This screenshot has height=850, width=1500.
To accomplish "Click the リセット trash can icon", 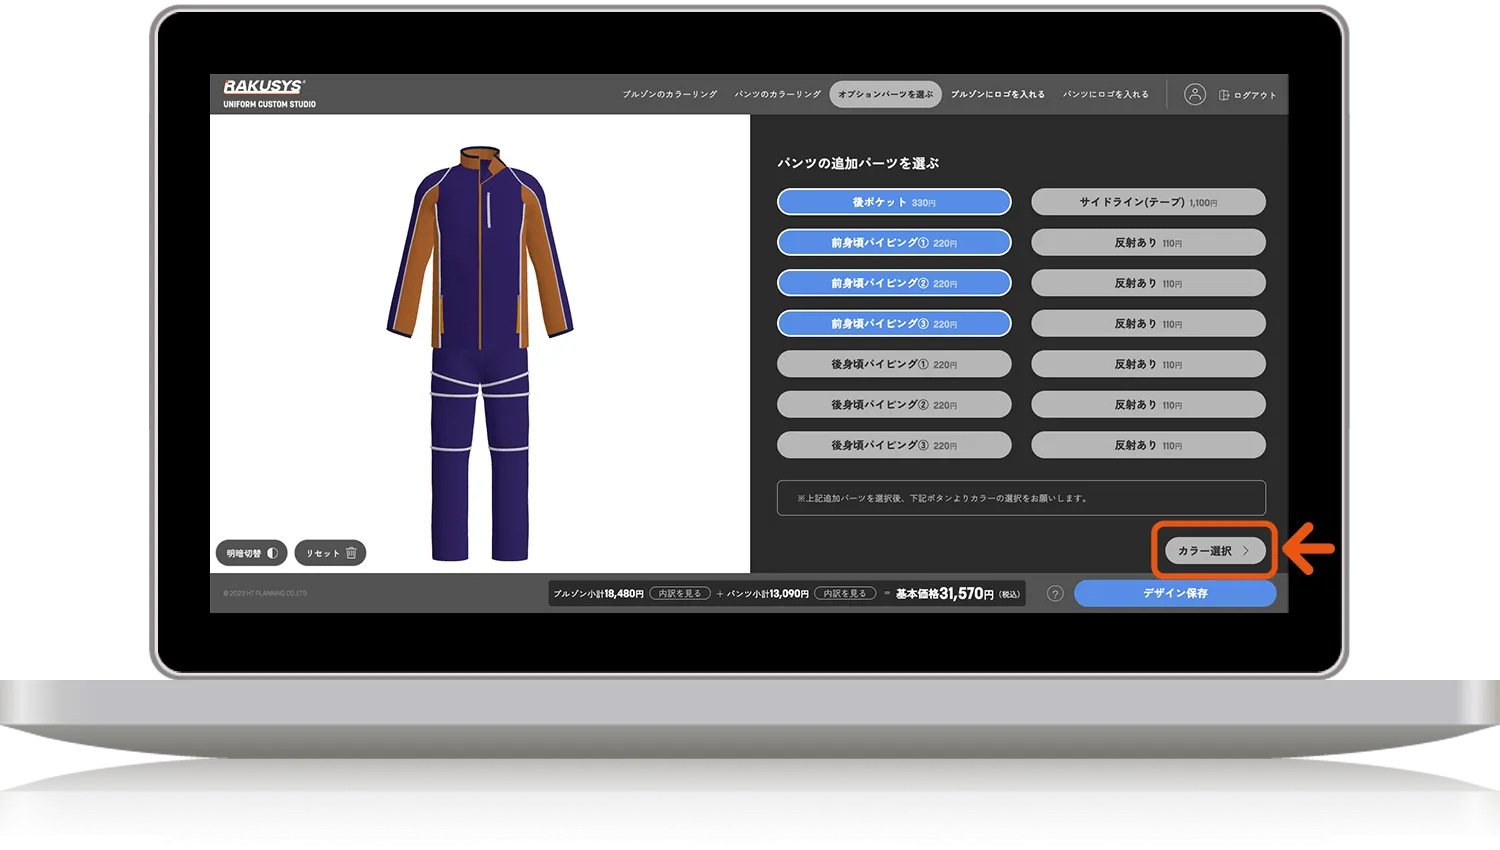I will coord(351,553).
